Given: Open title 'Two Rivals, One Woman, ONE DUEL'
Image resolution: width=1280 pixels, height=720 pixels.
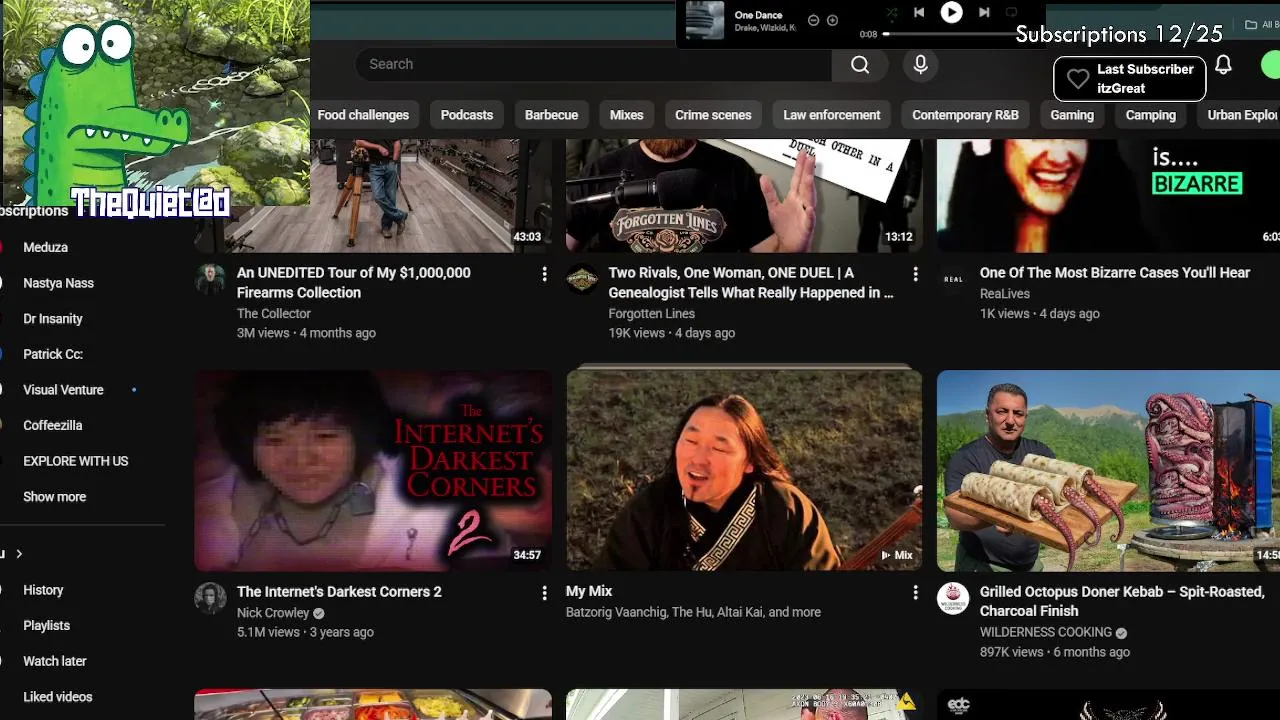Looking at the screenshot, I should click(x=750, y=282).
